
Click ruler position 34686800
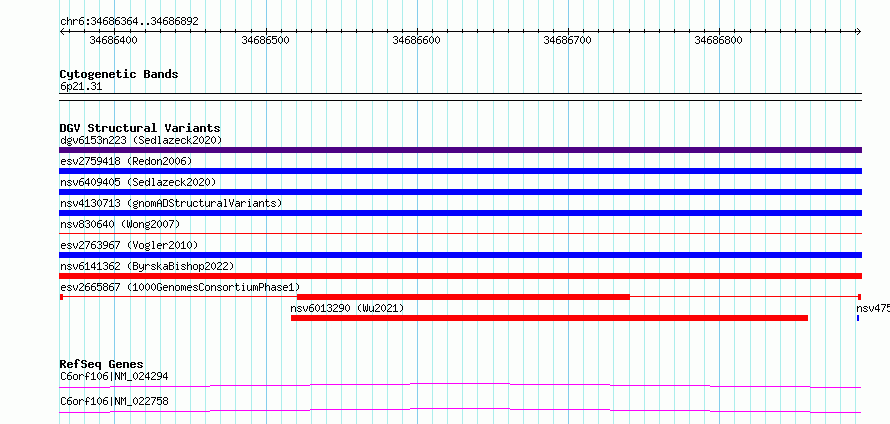coord(718,40)
